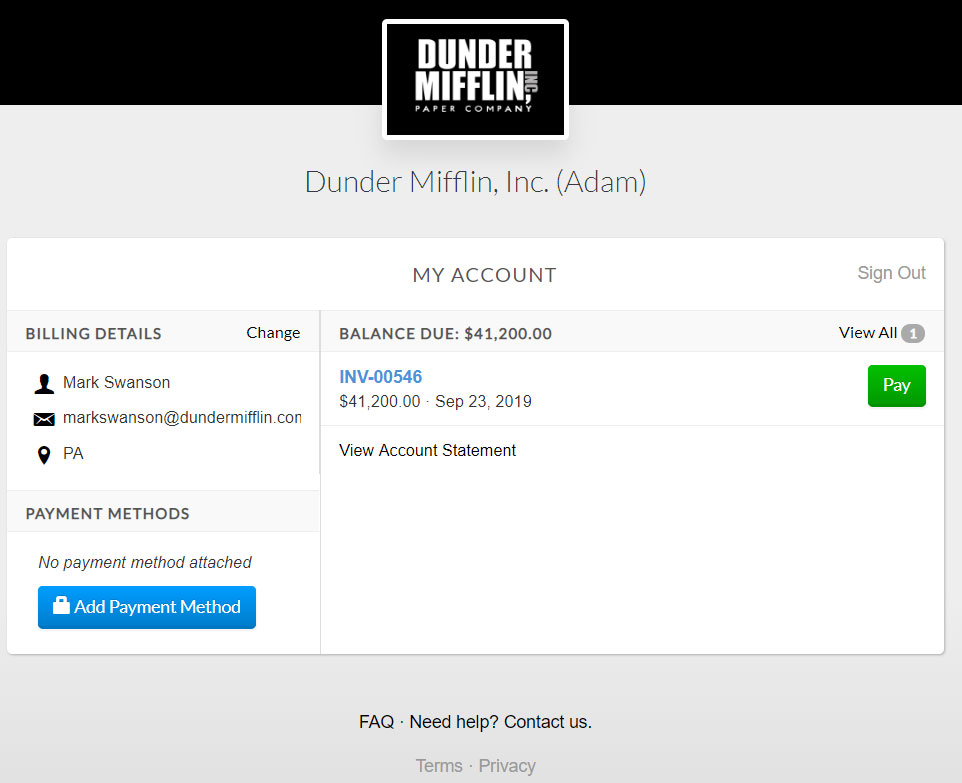This screenshot has height=783, width=962.
Task: Open the FAQ link in footer
Action: click(376, 722)
